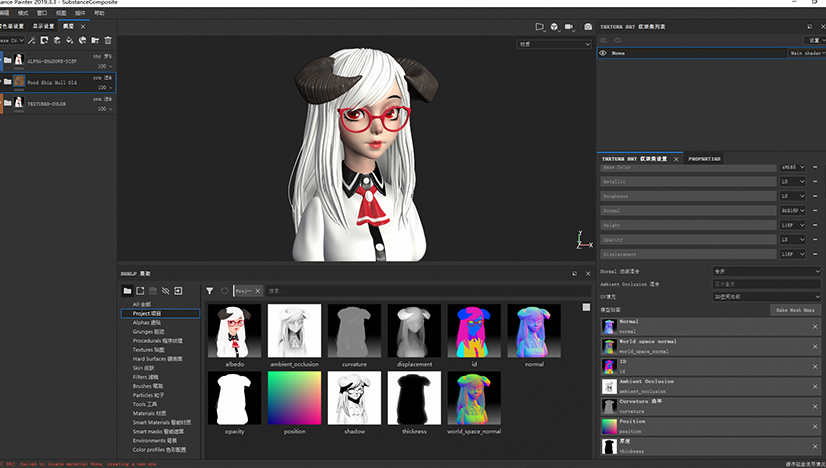826x468 pixels.
Task: Add a fill layer using the bucket icon
Action: click(70, 40)
